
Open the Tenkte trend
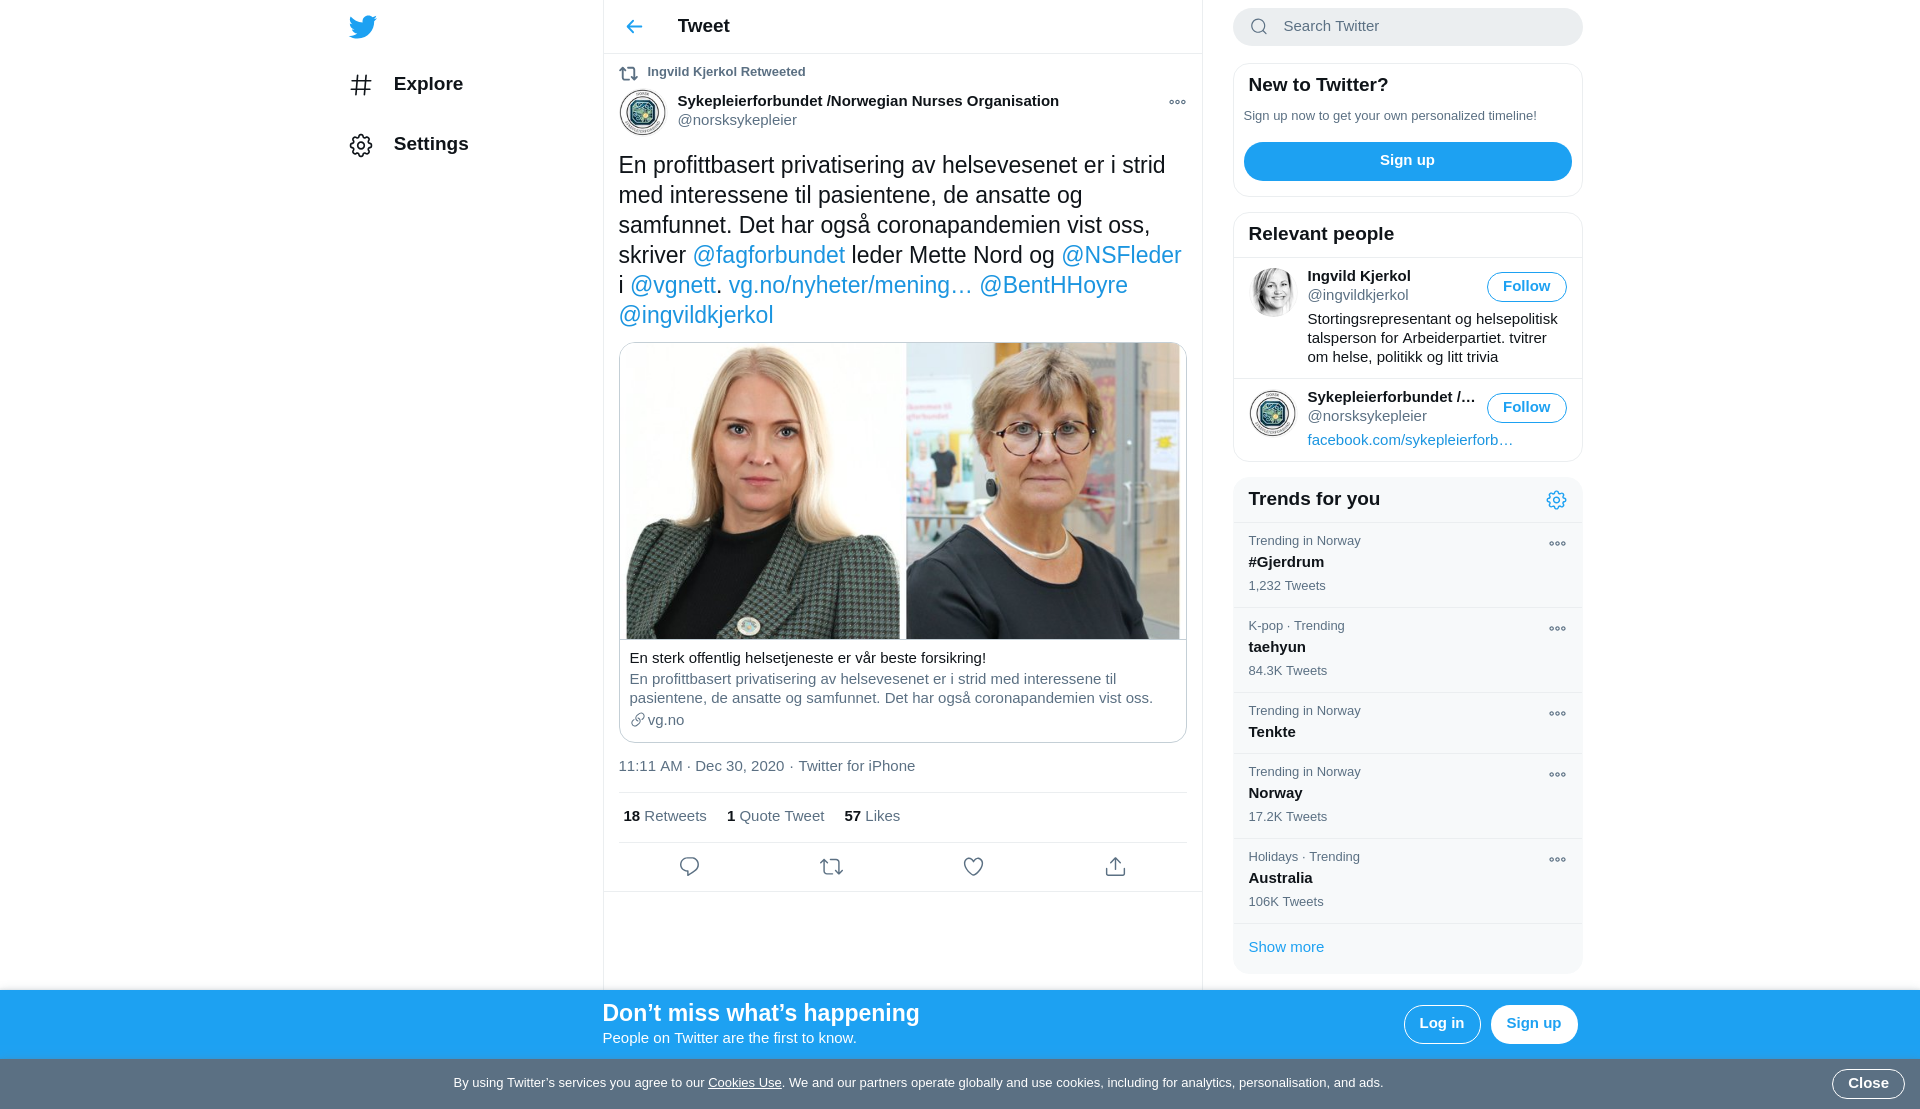[x=1407, y=723]
